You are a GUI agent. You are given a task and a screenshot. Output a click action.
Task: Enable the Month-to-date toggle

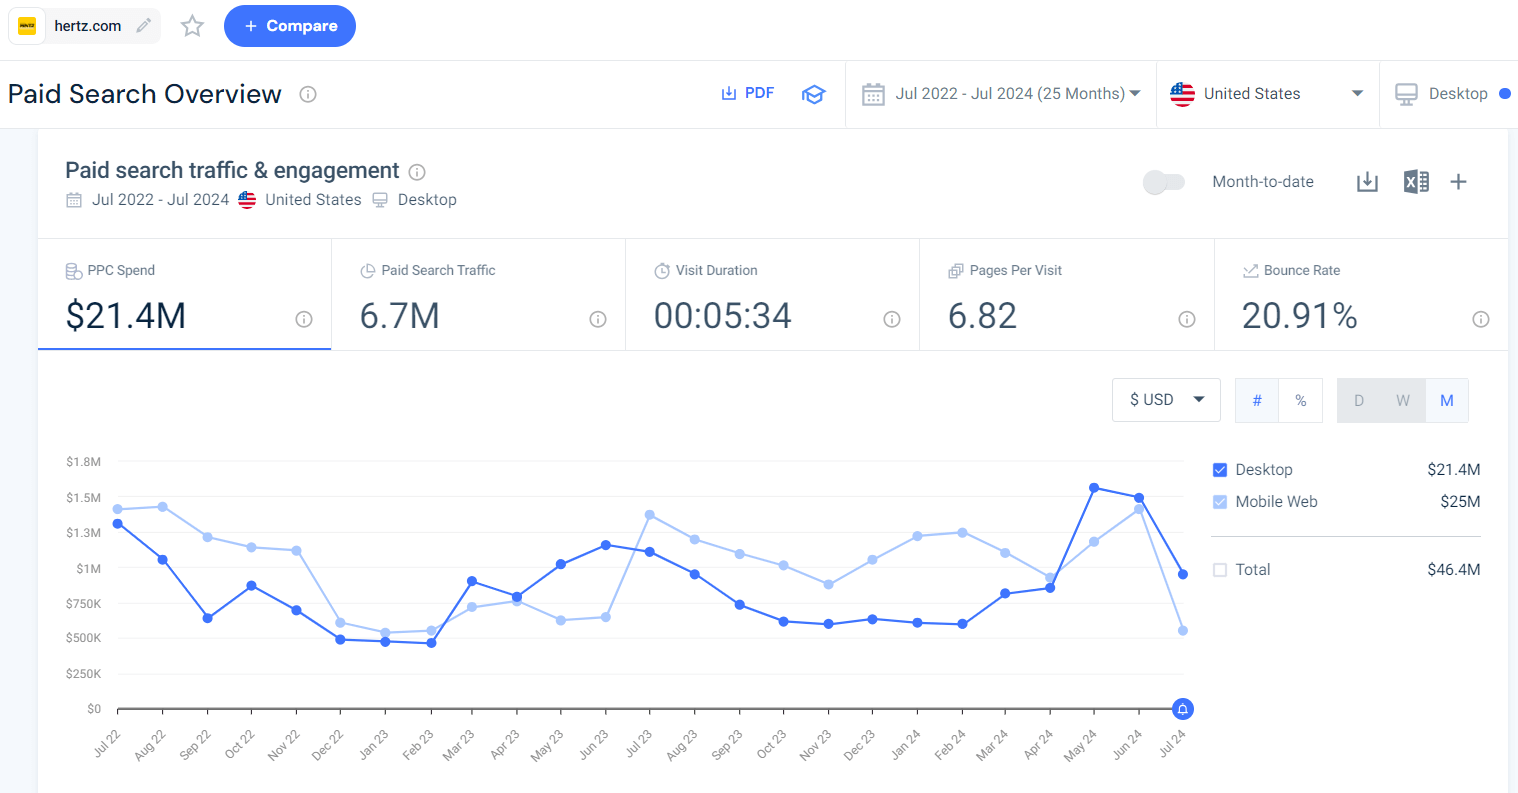pos(1163,181)
